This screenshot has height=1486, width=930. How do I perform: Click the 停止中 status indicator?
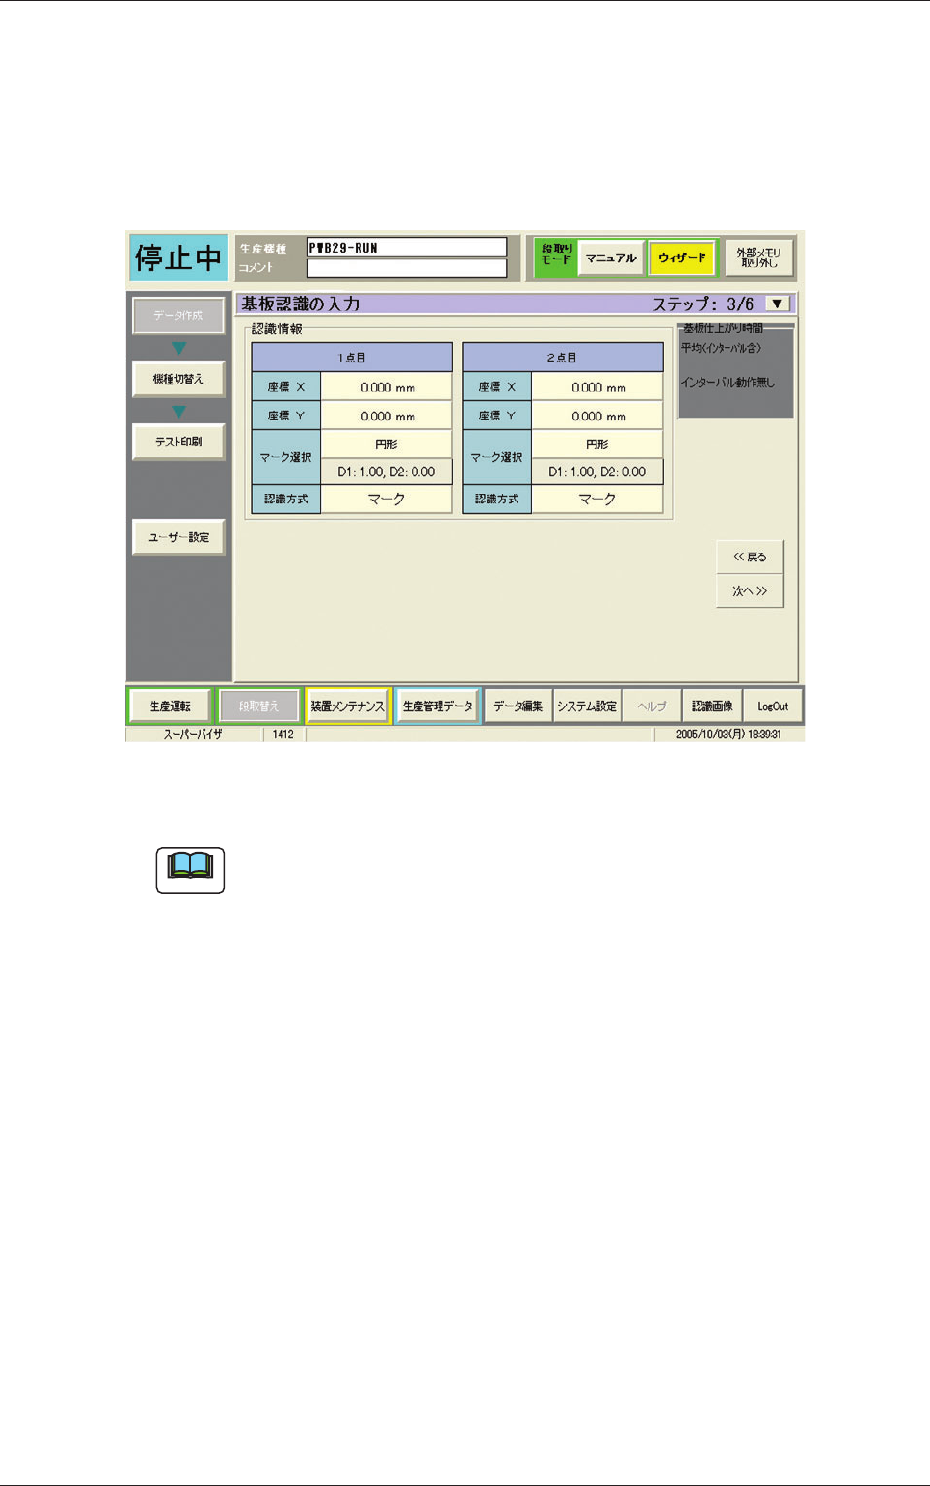tap(178, 258)
